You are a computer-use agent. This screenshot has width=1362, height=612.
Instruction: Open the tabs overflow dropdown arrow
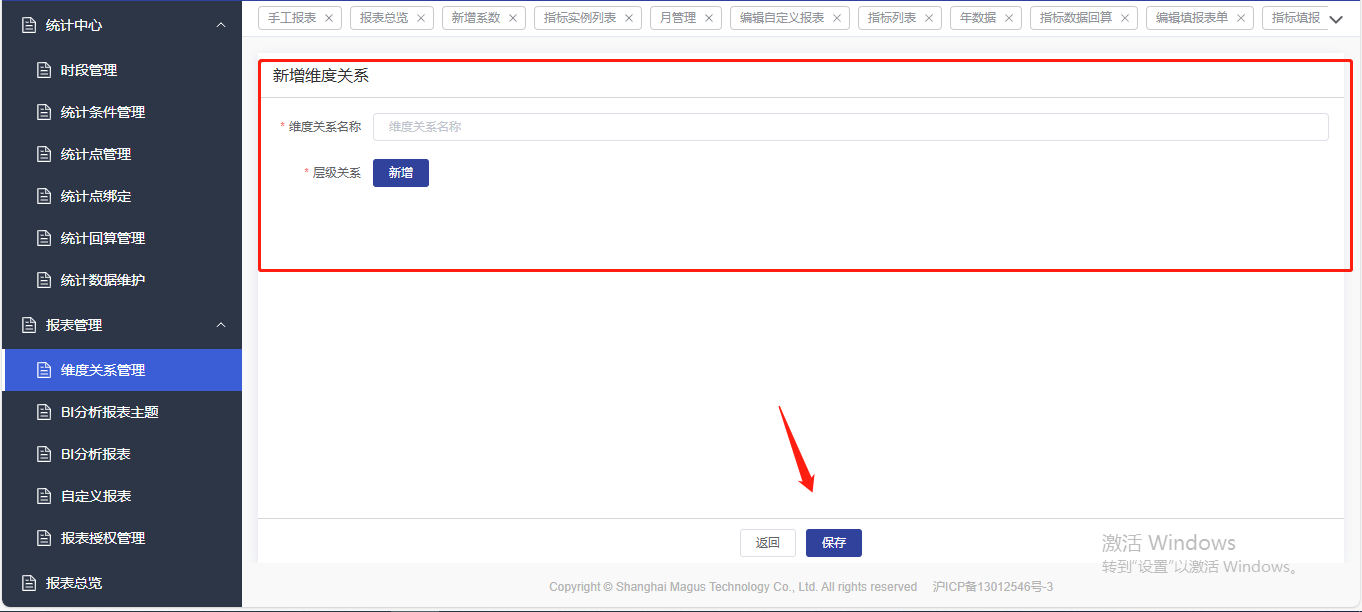[1336, 19]
